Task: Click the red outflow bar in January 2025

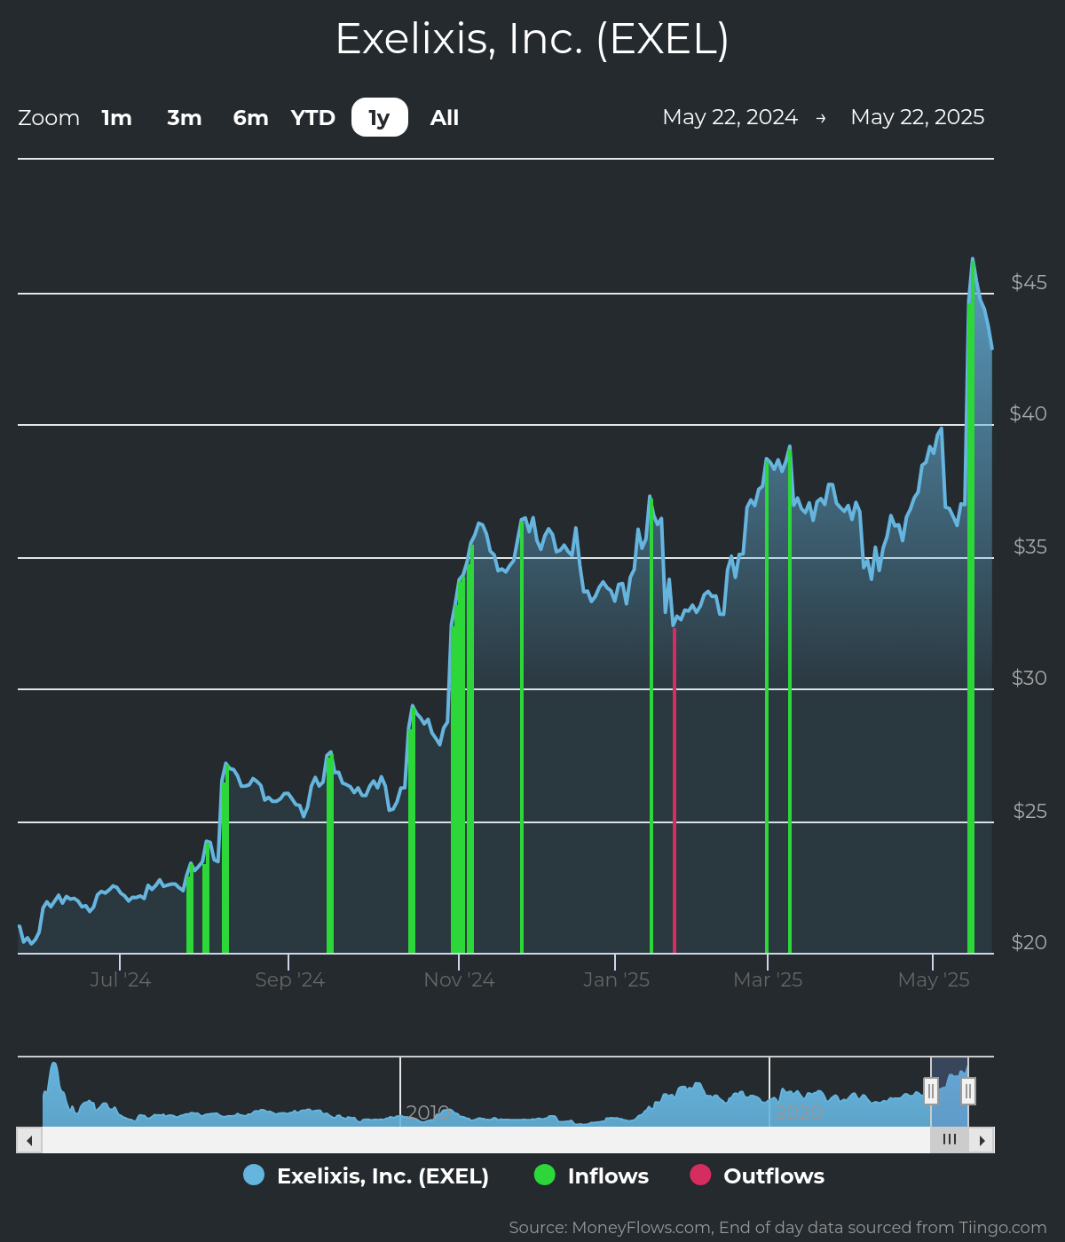Action: tap(674, 790)
